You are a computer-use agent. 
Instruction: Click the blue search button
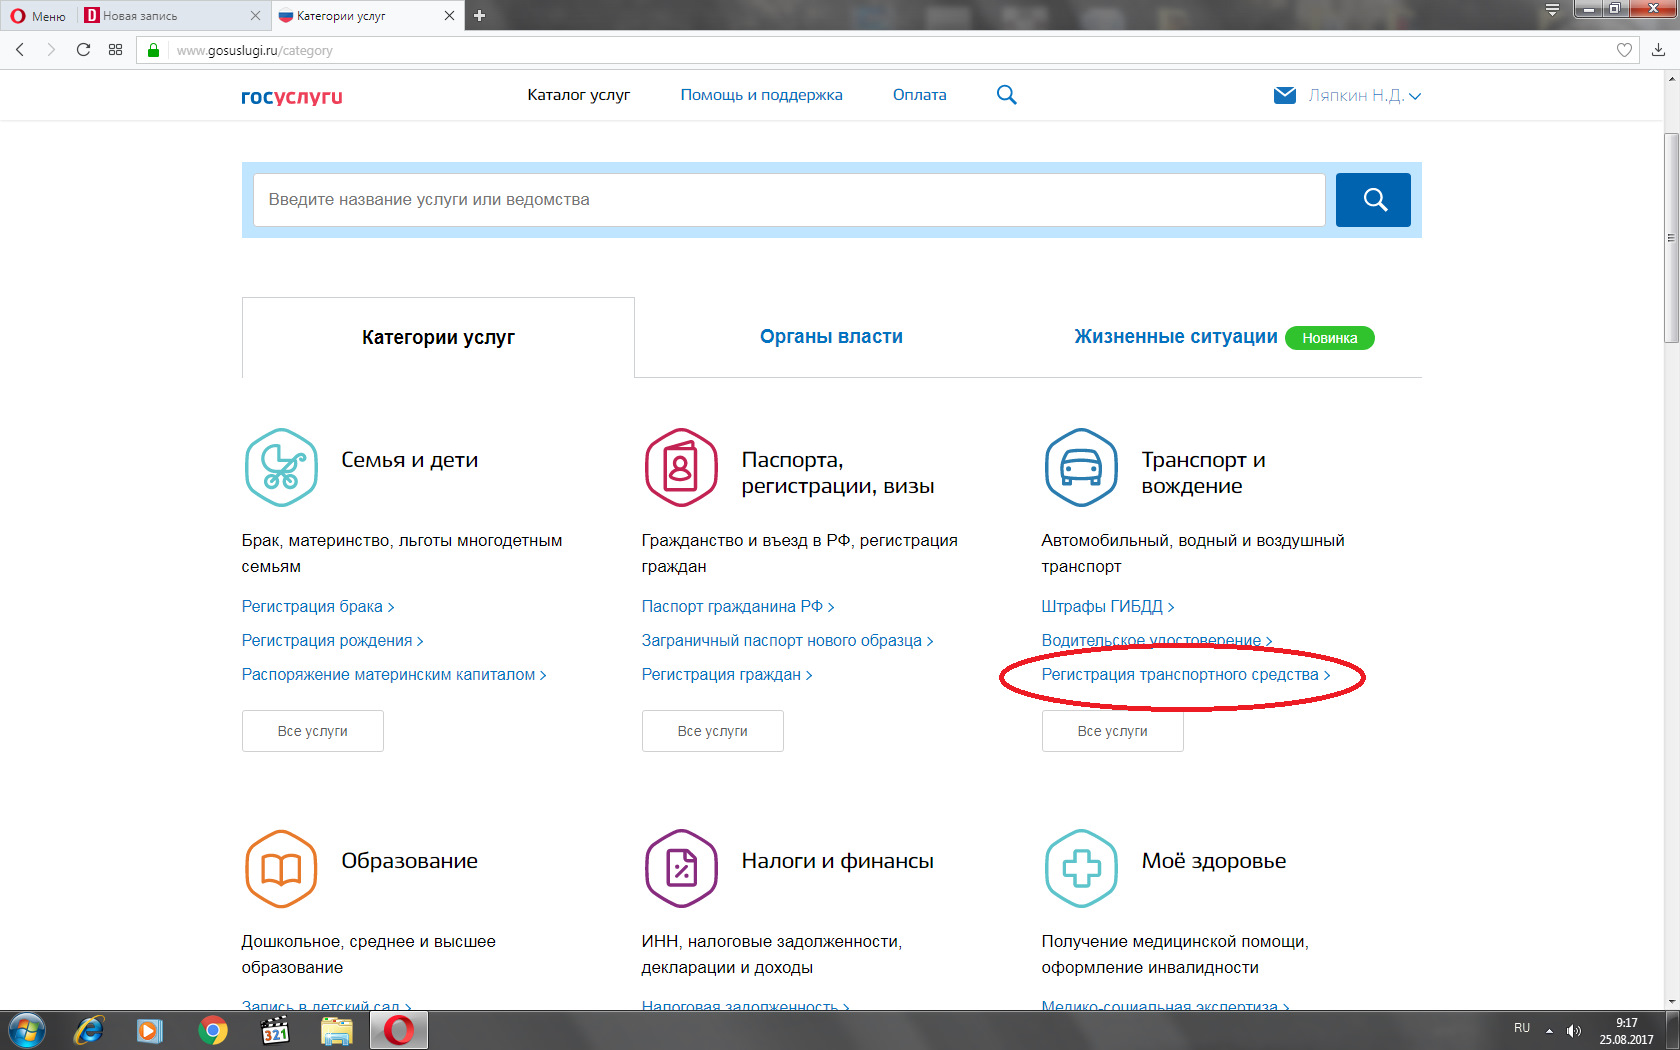1373,200
